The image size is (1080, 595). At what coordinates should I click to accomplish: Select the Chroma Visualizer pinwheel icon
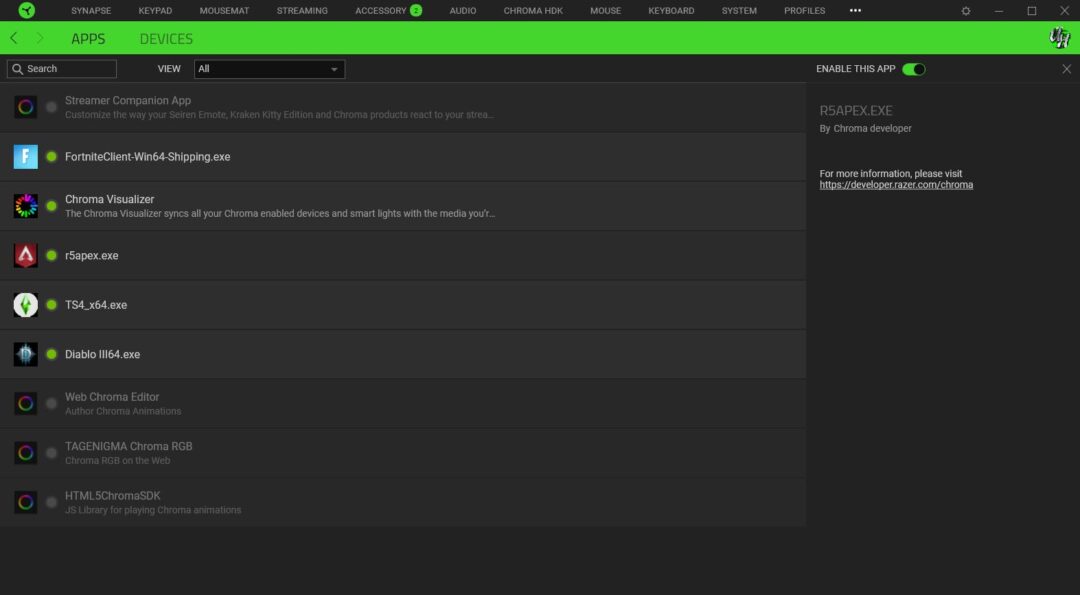click(x=25, y=205)
